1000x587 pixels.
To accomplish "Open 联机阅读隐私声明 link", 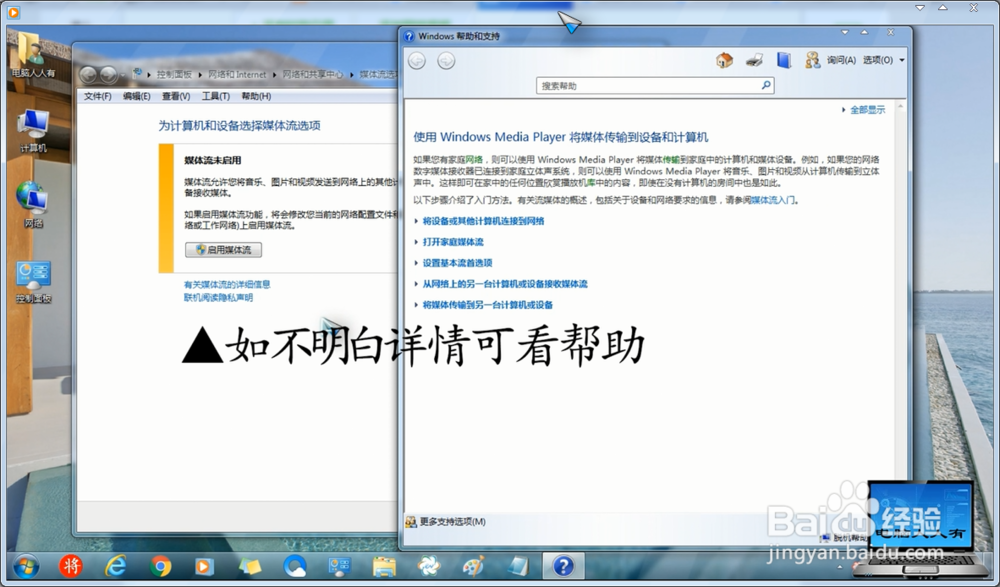I will click(218, 298).
